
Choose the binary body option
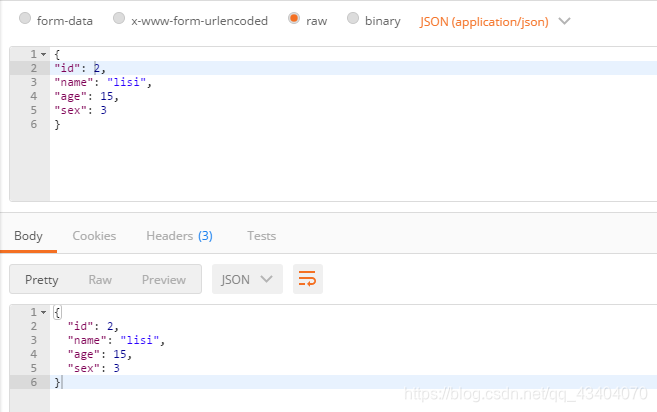click(353, 18)
